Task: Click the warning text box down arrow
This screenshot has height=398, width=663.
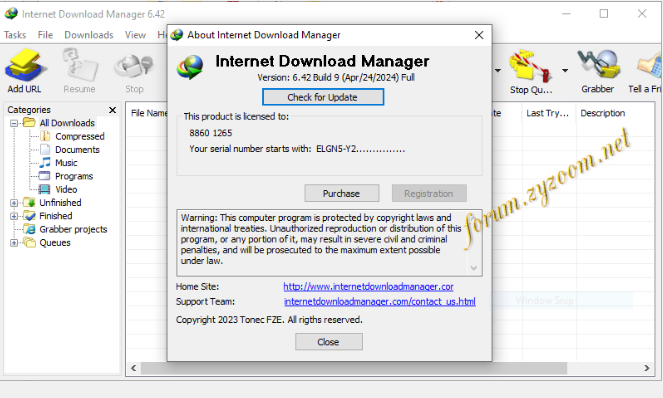Action: (474, 268)
